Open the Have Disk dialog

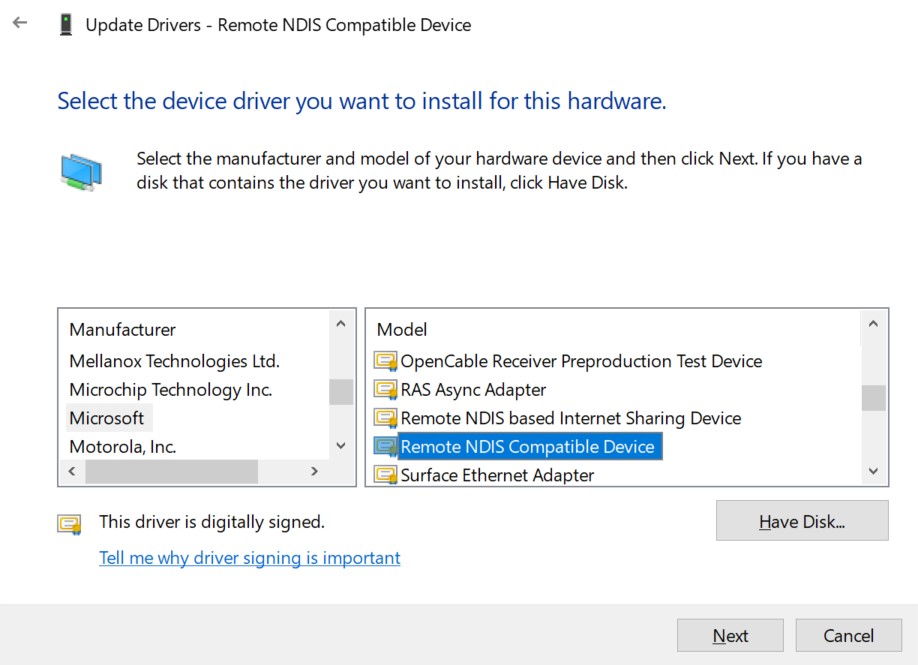801,521
